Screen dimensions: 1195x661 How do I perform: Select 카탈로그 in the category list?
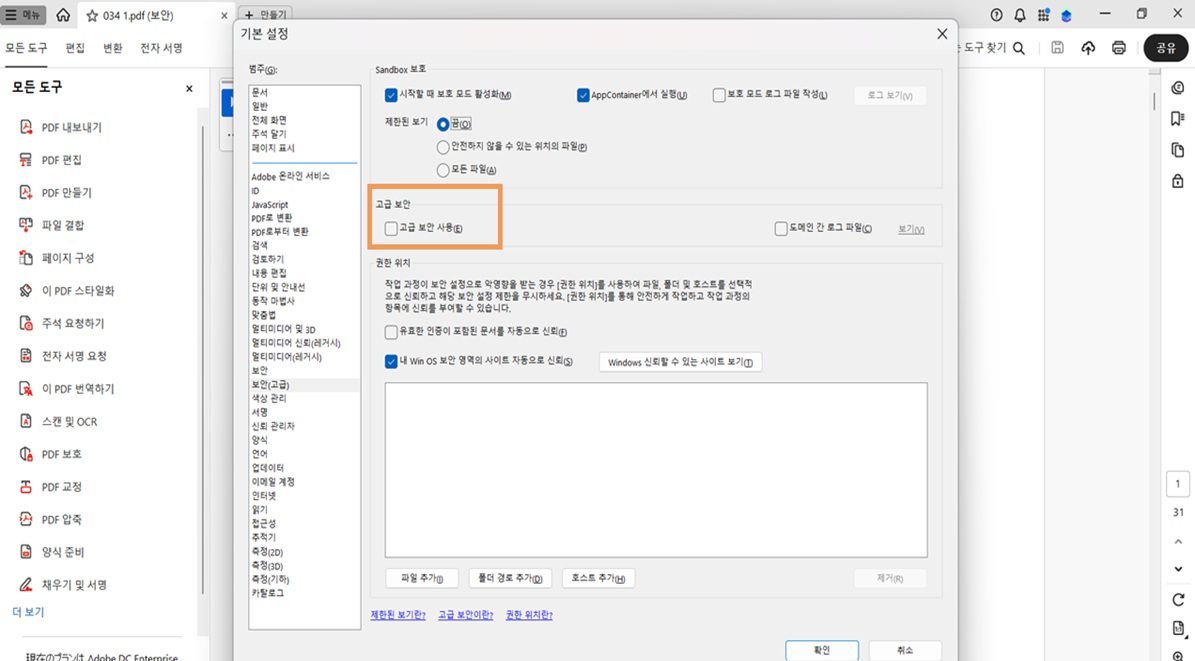click(268, 593)
